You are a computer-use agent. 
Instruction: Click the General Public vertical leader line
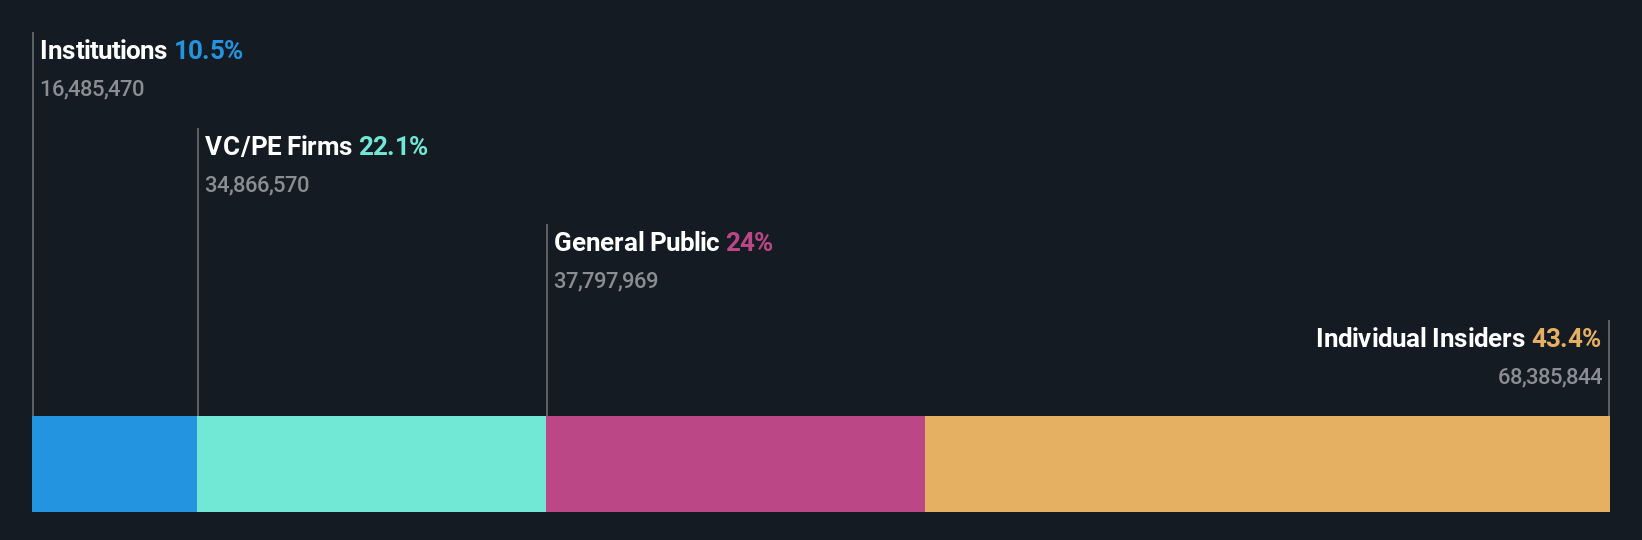[547, 320]
